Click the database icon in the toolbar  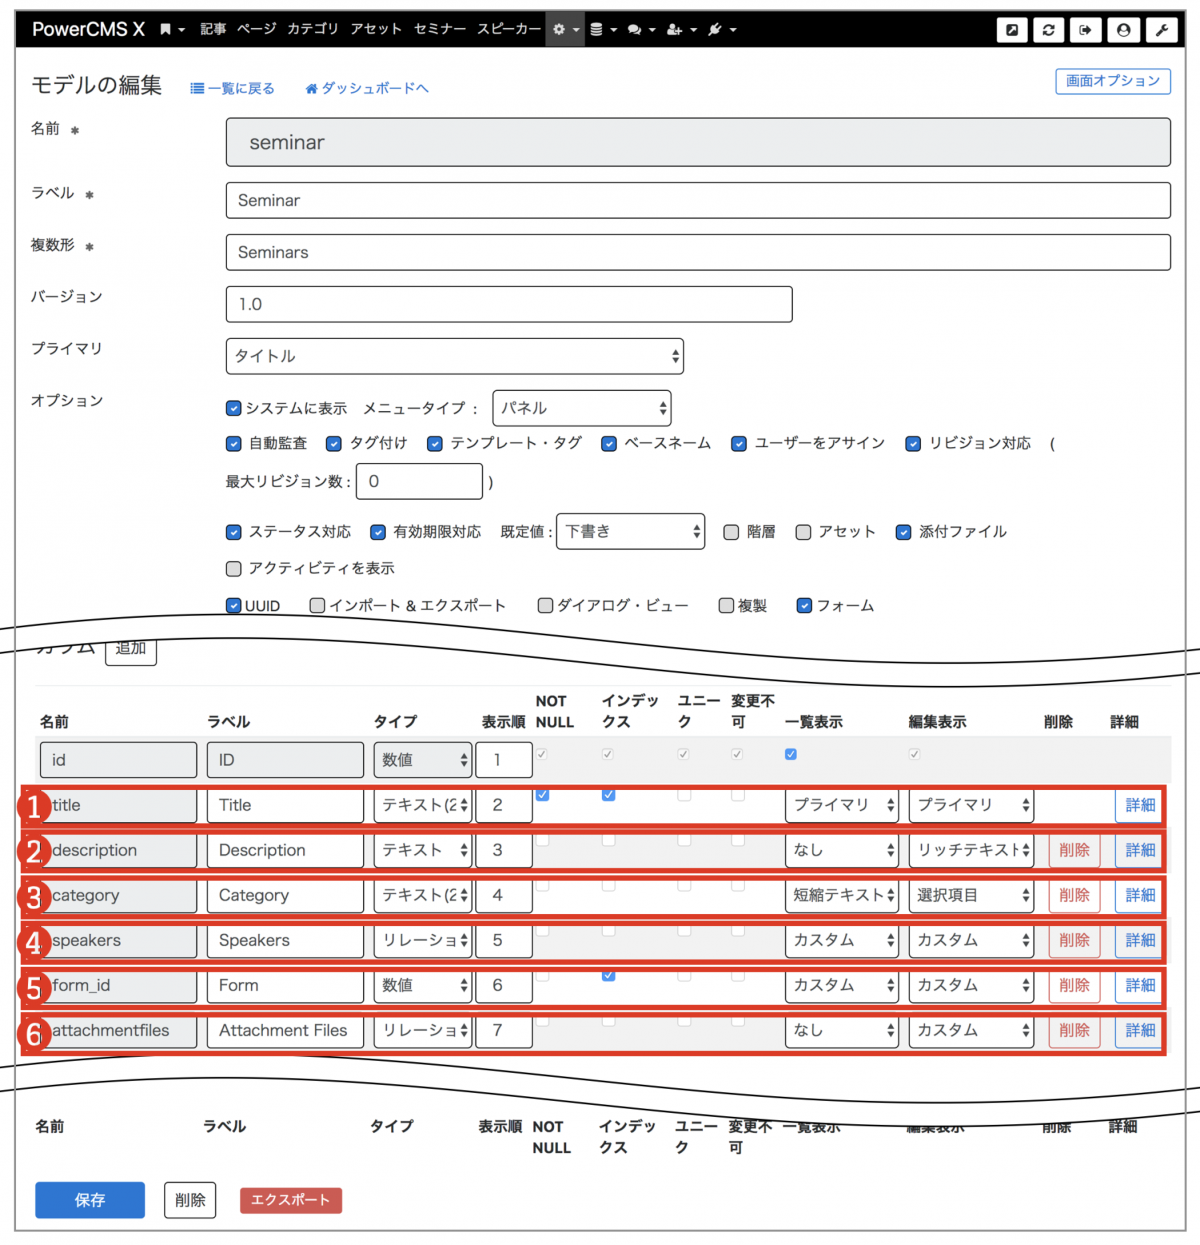click(598, 29)
